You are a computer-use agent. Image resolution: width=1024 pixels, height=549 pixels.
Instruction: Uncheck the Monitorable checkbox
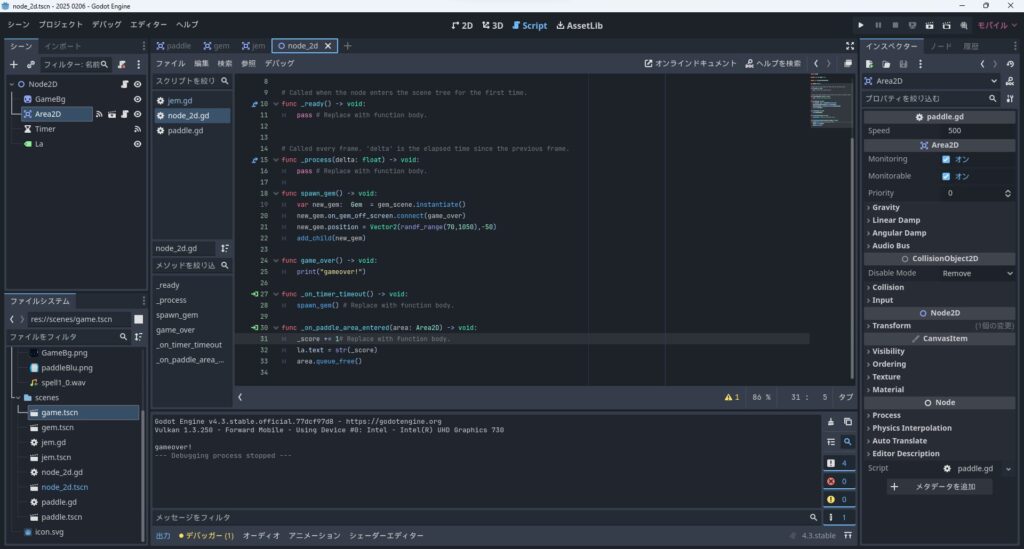point(946,176)
